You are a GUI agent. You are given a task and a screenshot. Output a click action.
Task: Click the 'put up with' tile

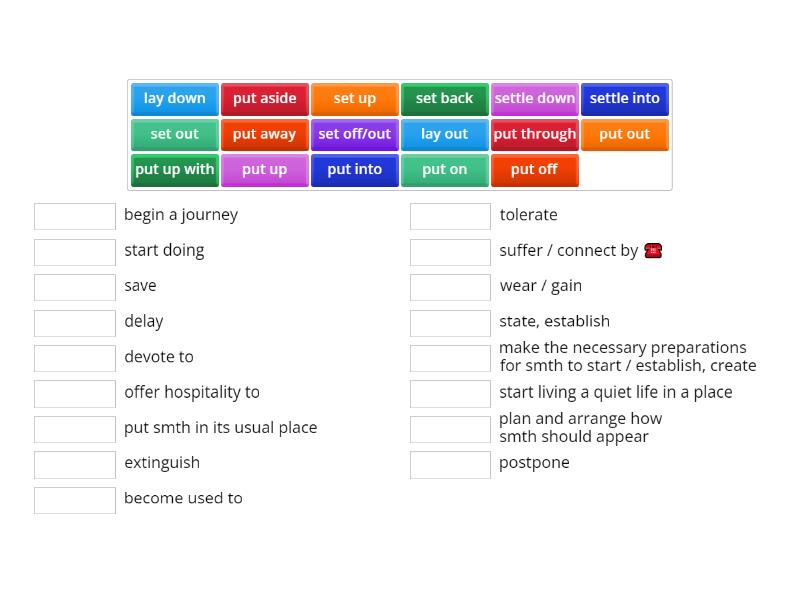tap(175, 170)
